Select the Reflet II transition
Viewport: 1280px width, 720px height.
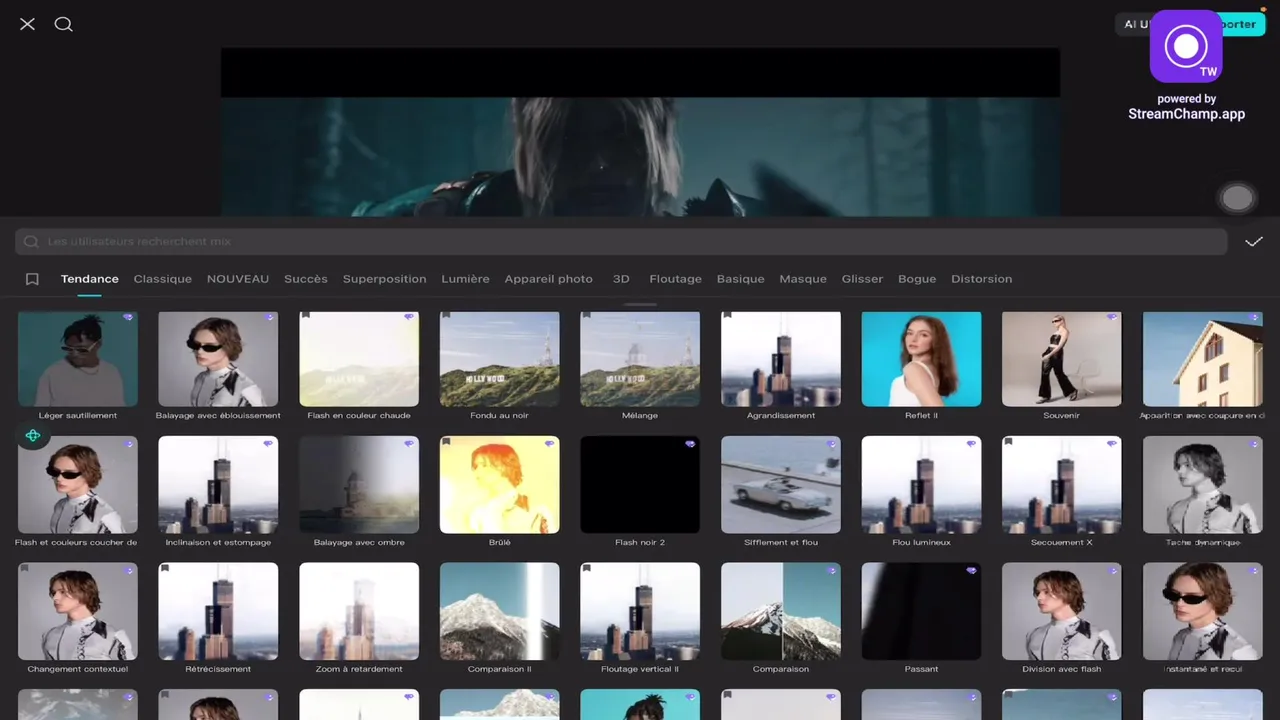921,359
